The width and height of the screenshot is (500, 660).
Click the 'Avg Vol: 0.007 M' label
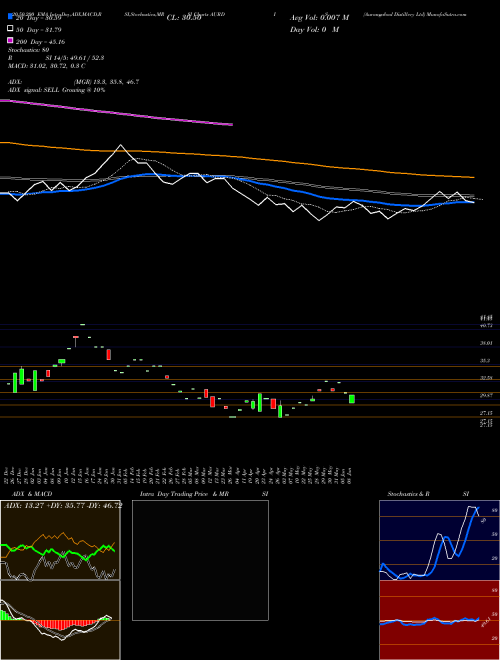tap(319, 18)
